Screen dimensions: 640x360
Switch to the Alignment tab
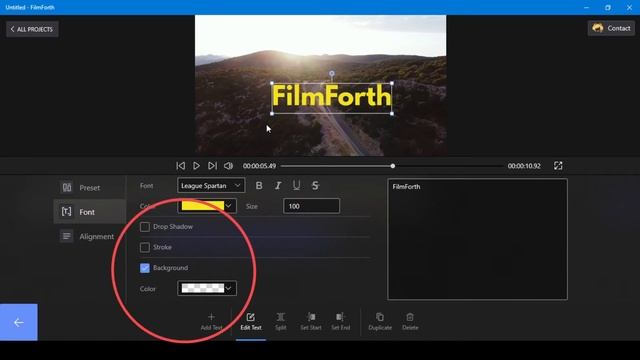coord(89,236)
